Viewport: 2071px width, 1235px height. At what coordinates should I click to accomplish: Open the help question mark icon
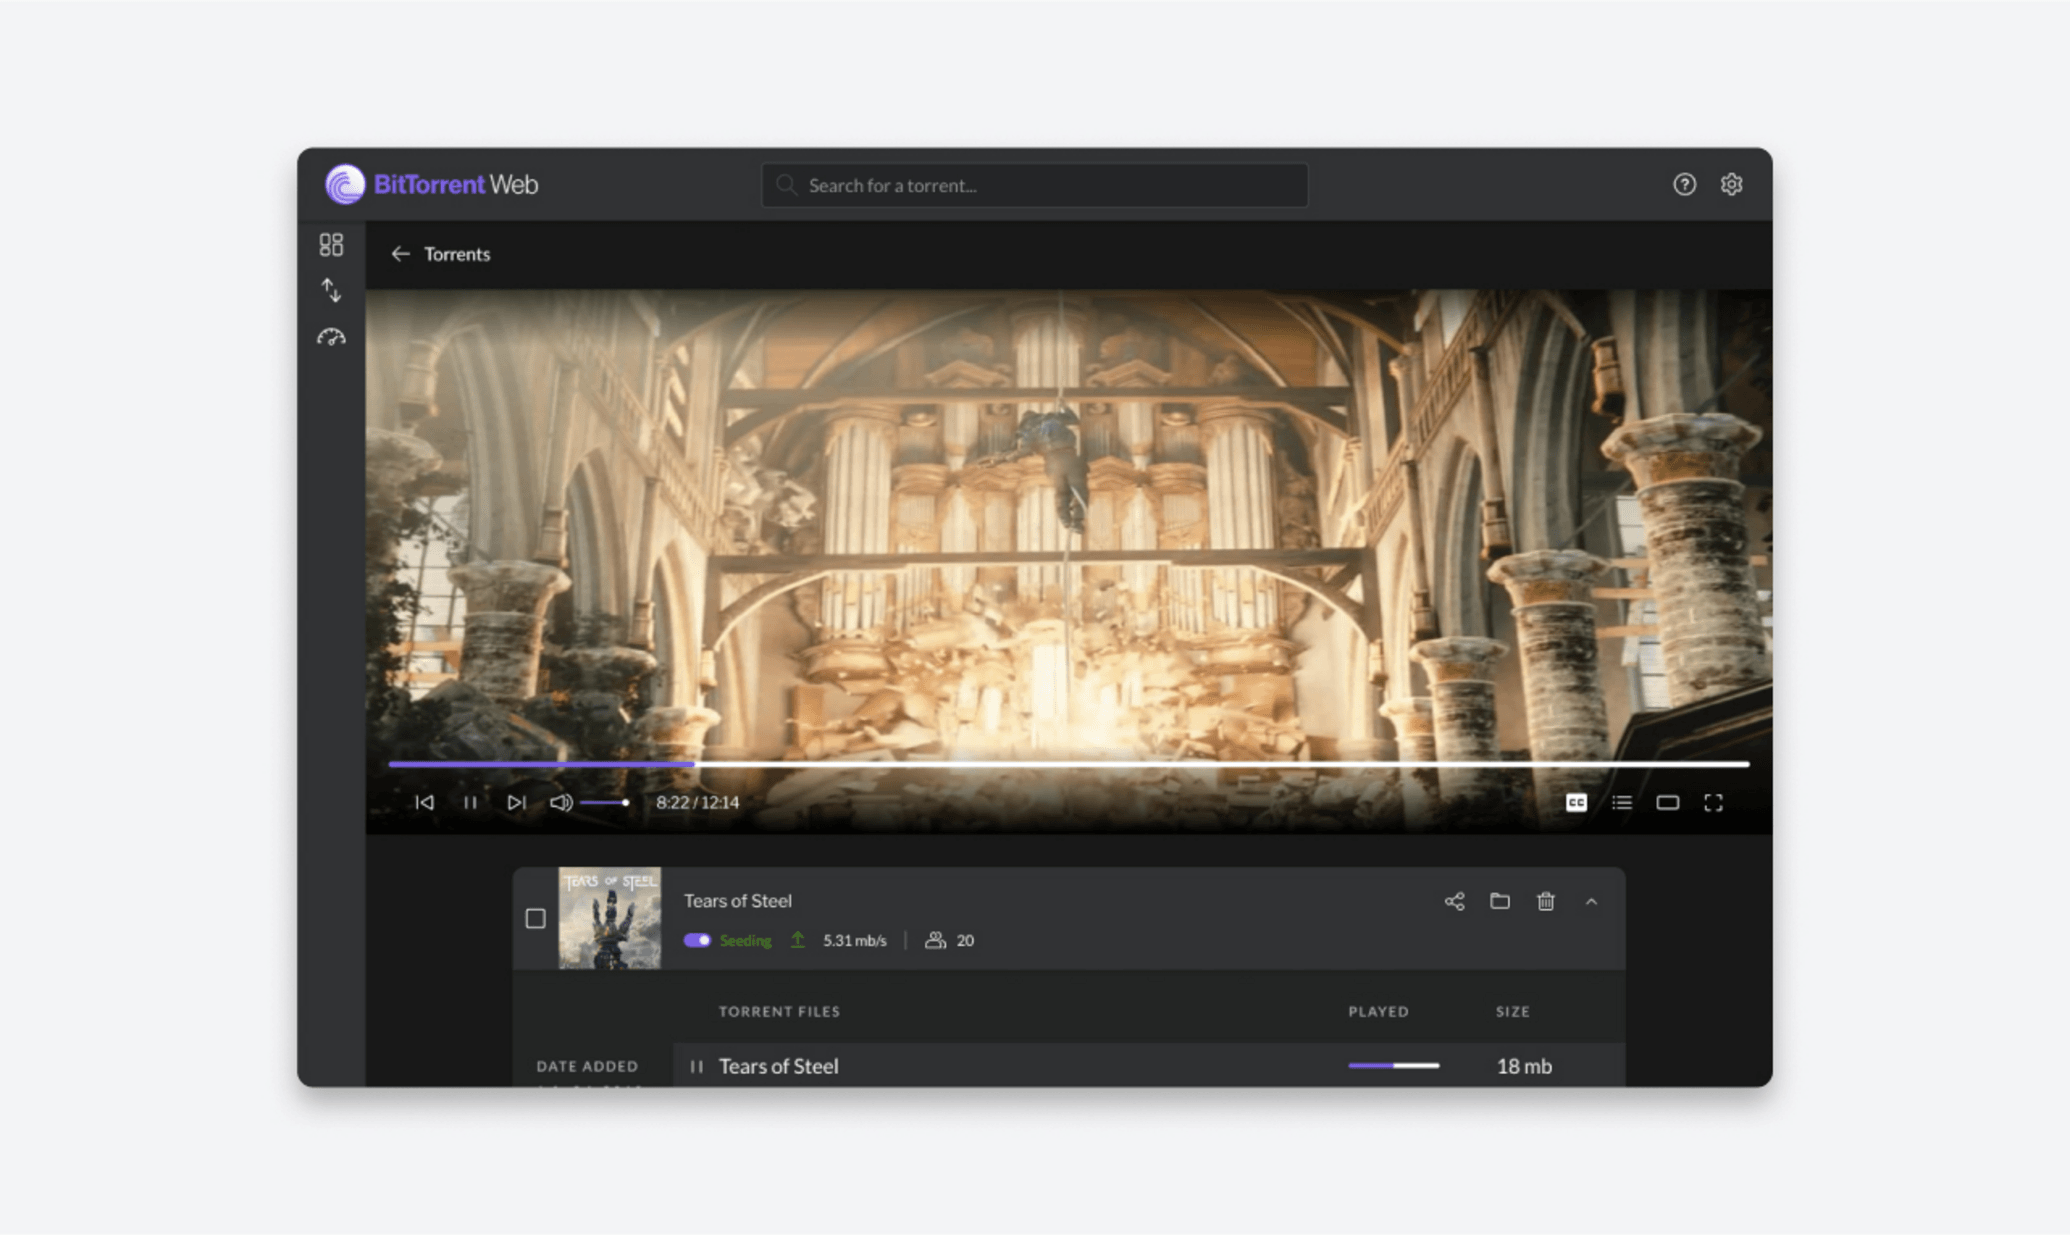[1684, 184]
